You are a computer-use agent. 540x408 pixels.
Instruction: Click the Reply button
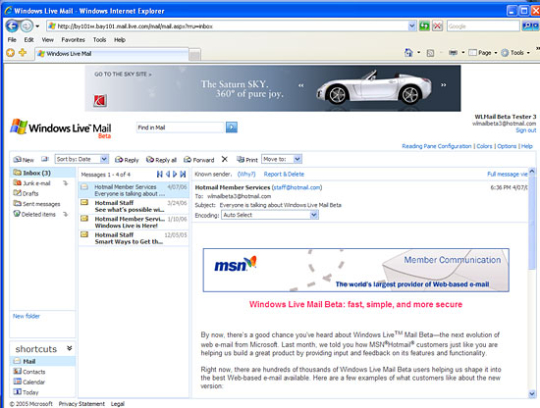127,160
